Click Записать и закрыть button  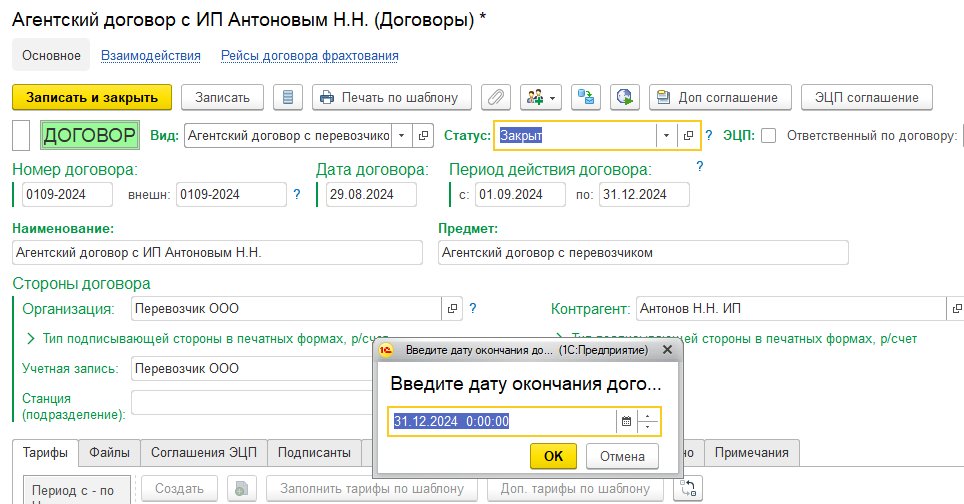(92, 97)
